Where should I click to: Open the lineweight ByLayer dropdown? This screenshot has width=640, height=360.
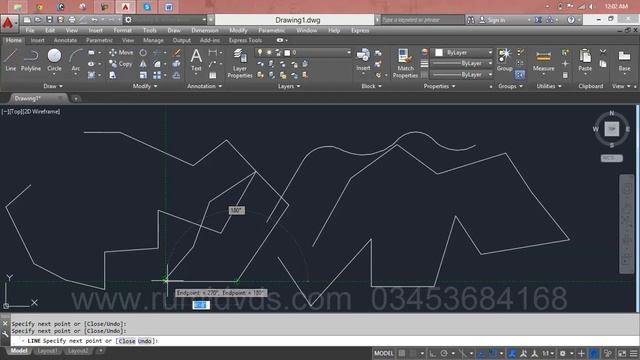tap(462, 64)
